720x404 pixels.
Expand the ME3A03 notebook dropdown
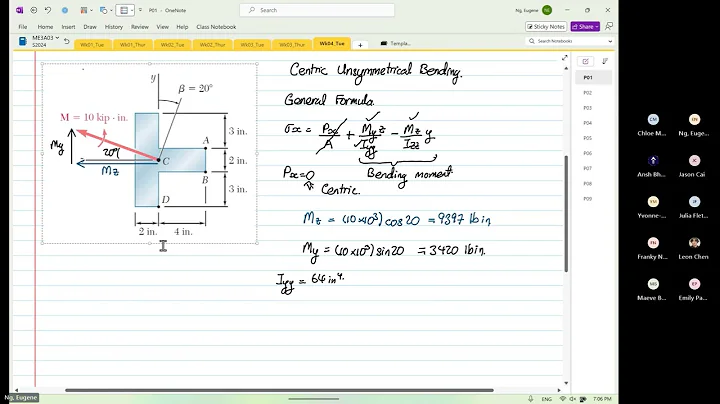click(x=57, y=38)
